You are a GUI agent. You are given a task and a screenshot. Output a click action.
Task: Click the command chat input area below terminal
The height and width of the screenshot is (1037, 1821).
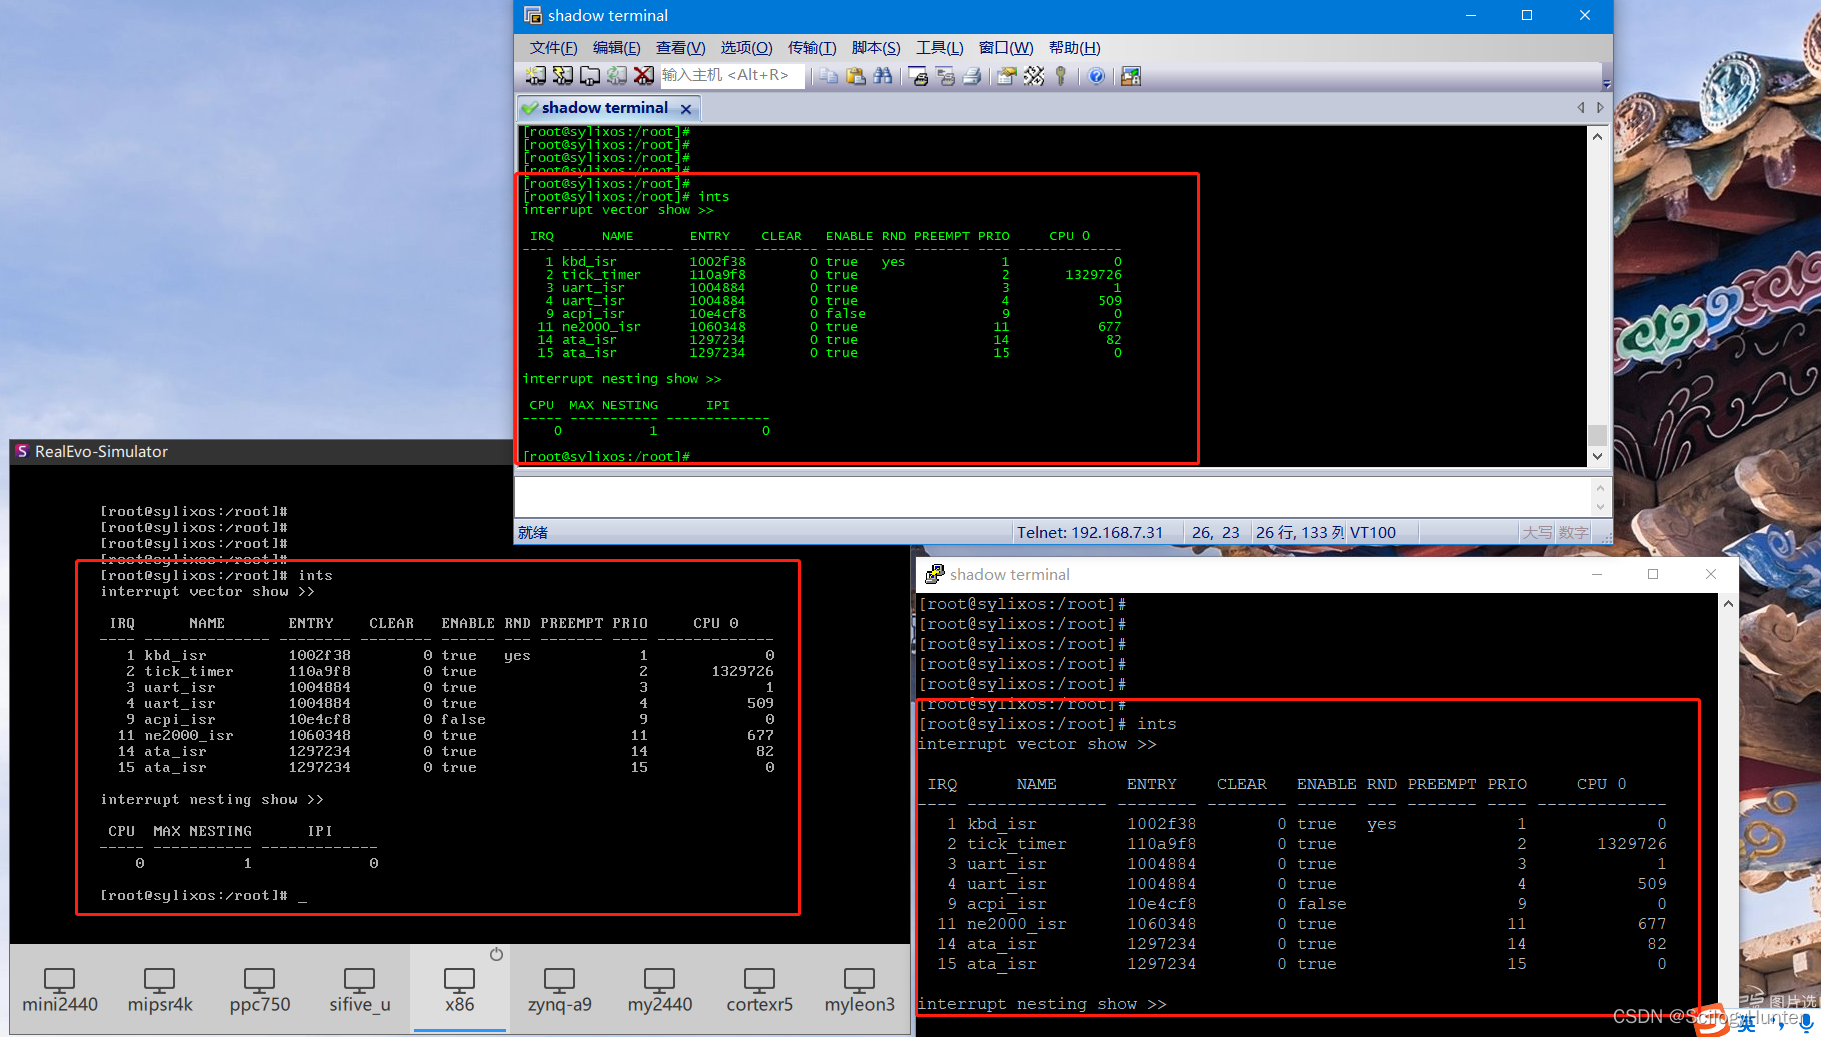pos(1052,496)
